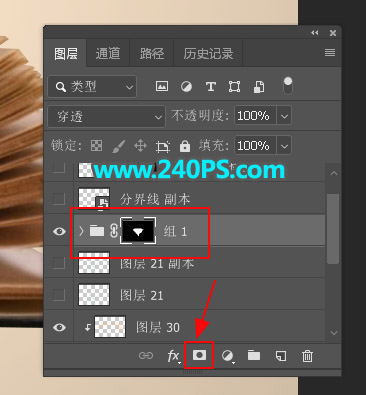Open the 填充 fill slider arrow
The image size is (366, 395).
[x=284, y=146]
